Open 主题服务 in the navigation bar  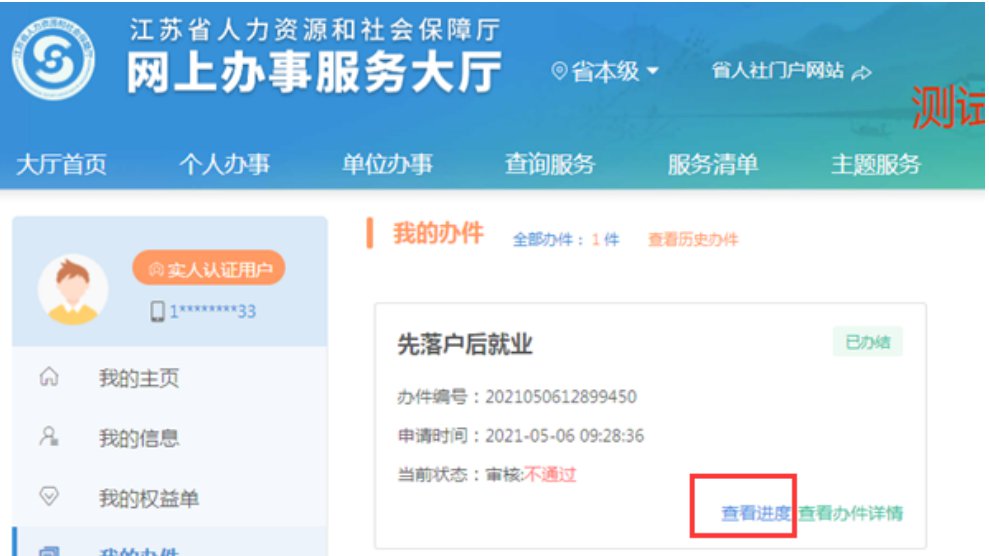pos(876,164)
